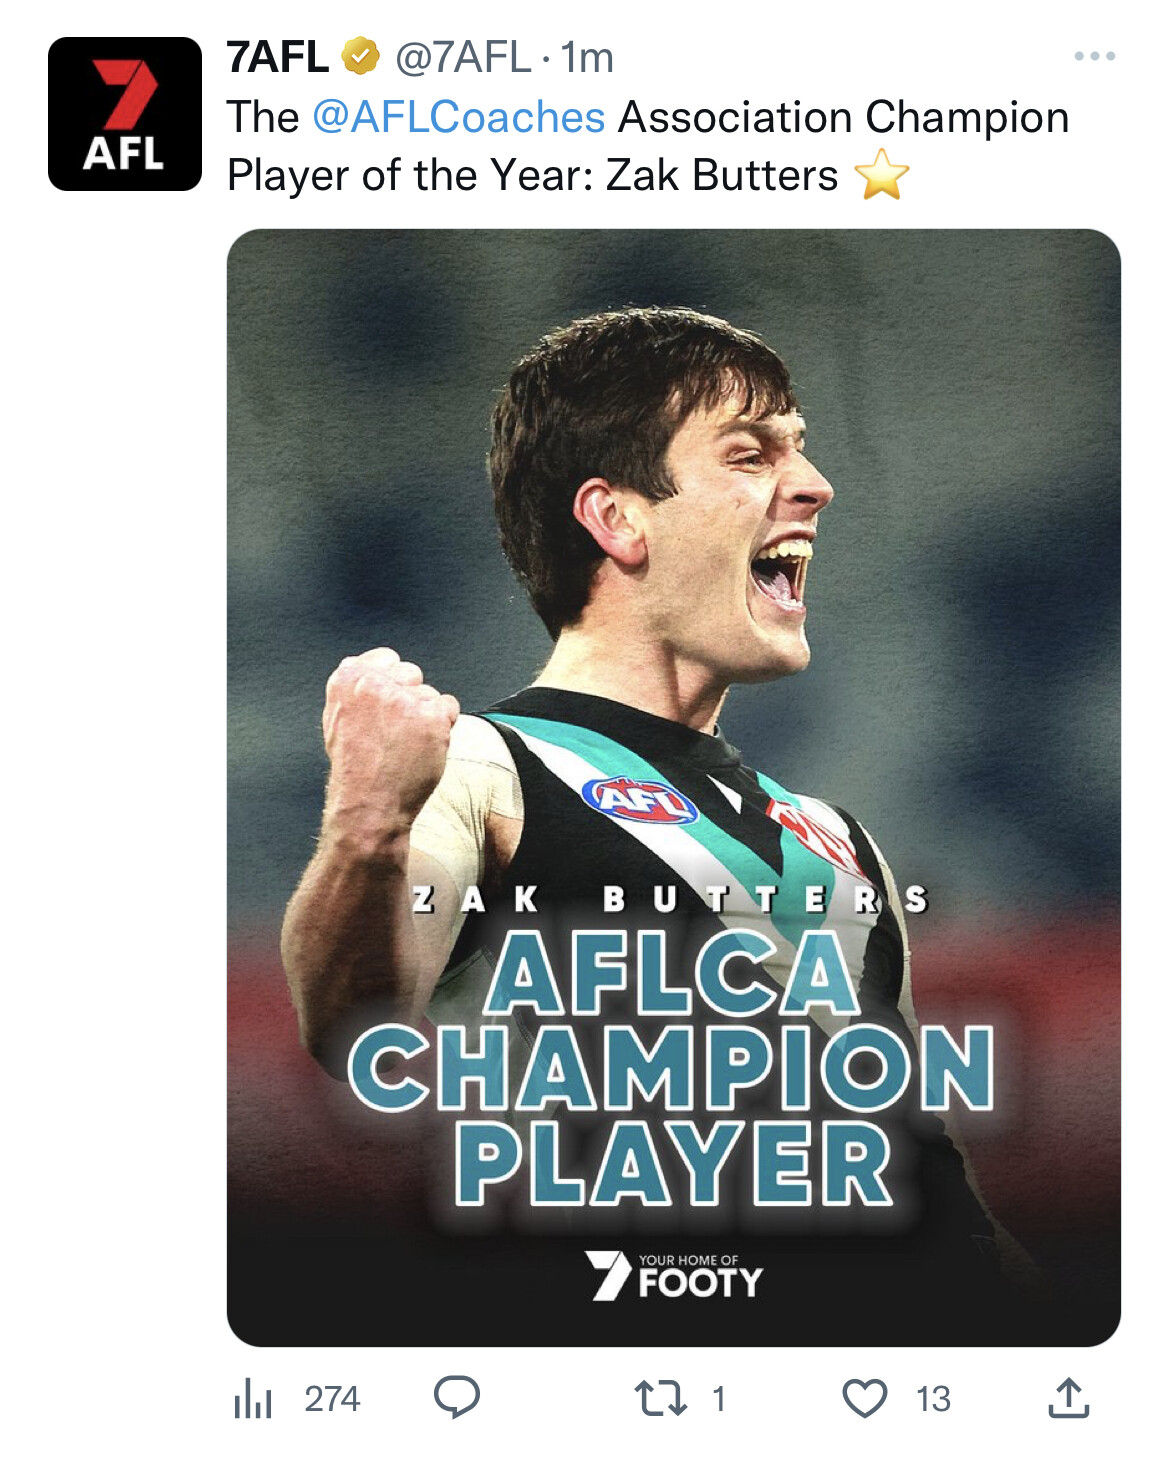Open the three-dot more options menu
Screen dimensions: 1170x1457
1094,57
